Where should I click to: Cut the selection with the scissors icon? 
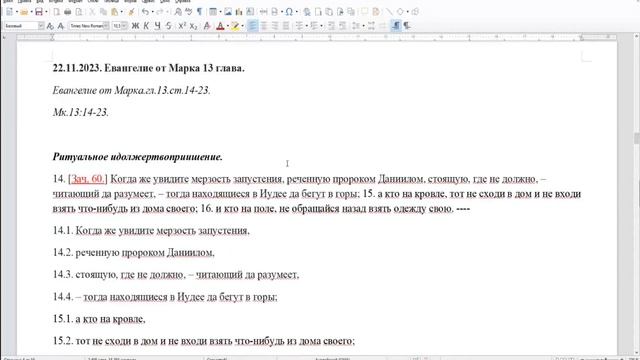coord(92,12)
